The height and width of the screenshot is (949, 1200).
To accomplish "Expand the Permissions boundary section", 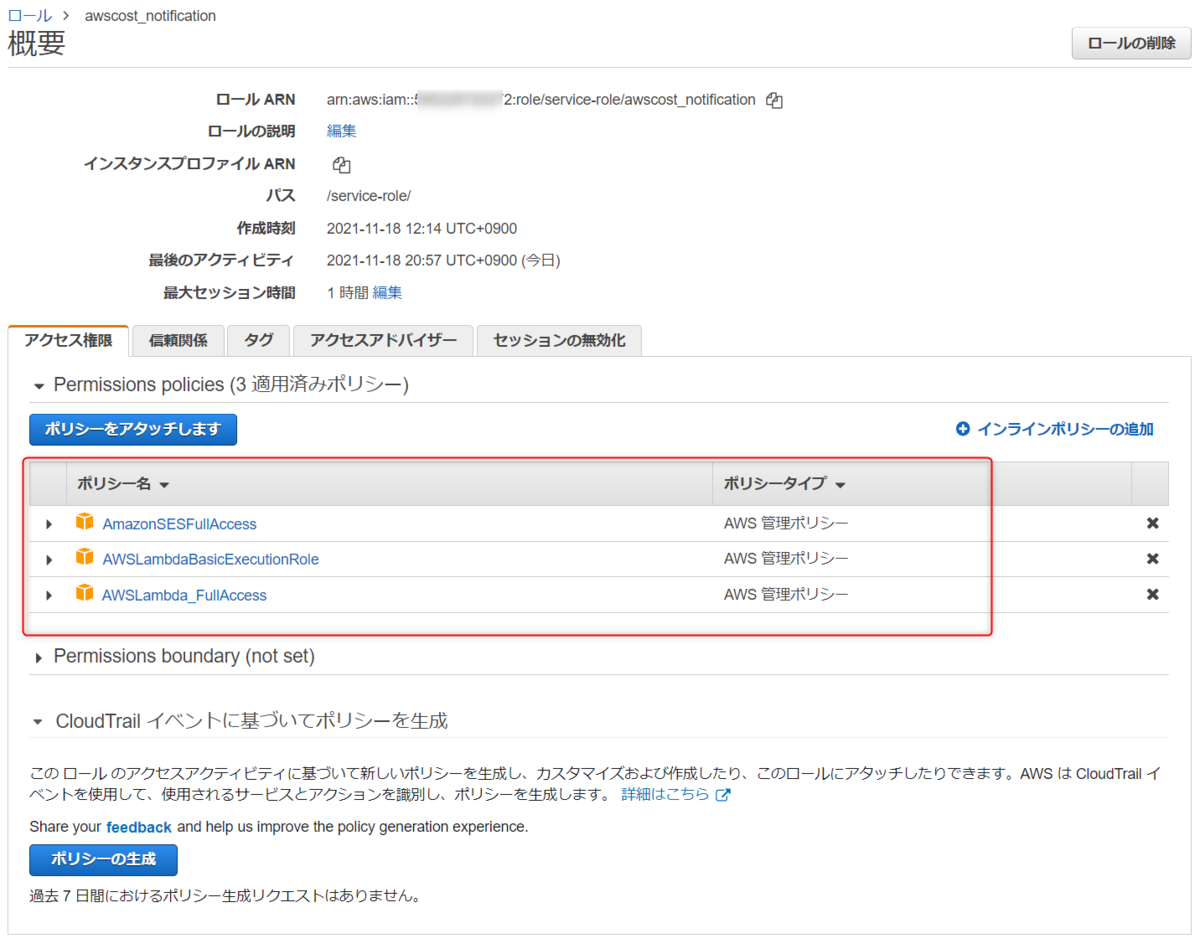I will (39, 658).
